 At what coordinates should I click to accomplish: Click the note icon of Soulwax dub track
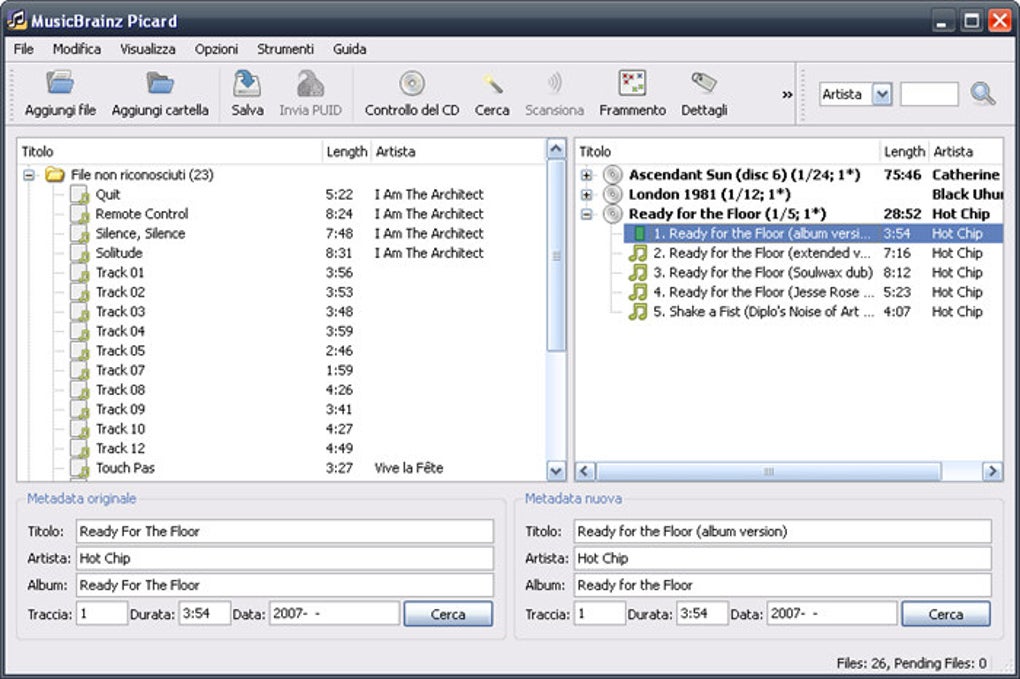pos(638,273)
